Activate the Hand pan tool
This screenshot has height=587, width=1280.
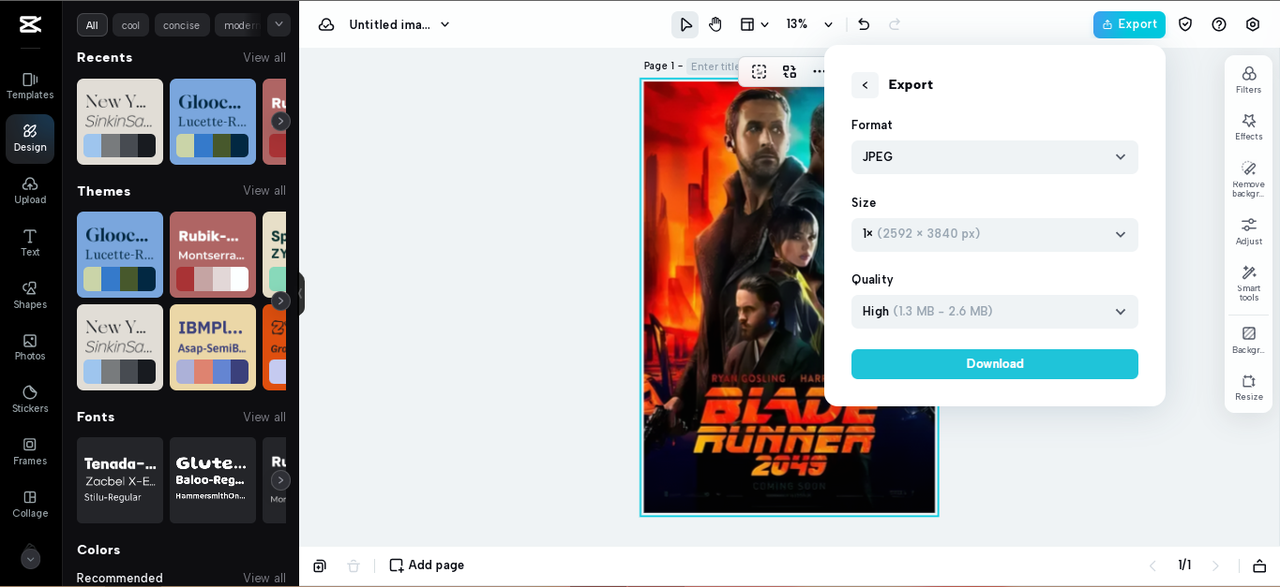[x=715, y=24]
